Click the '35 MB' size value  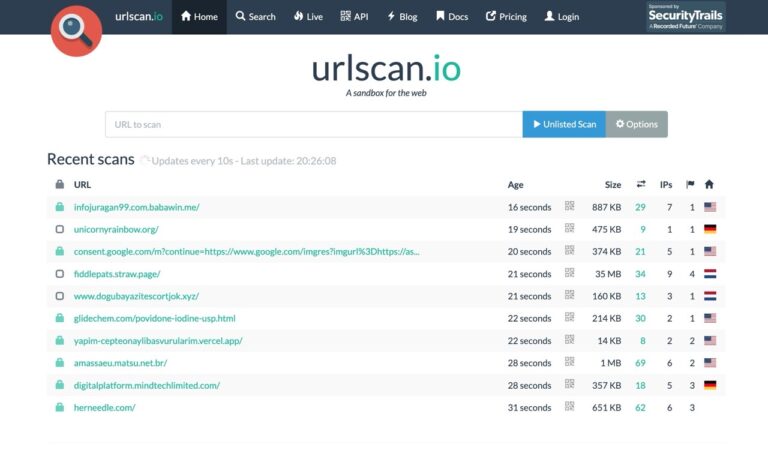pos(608,274)
